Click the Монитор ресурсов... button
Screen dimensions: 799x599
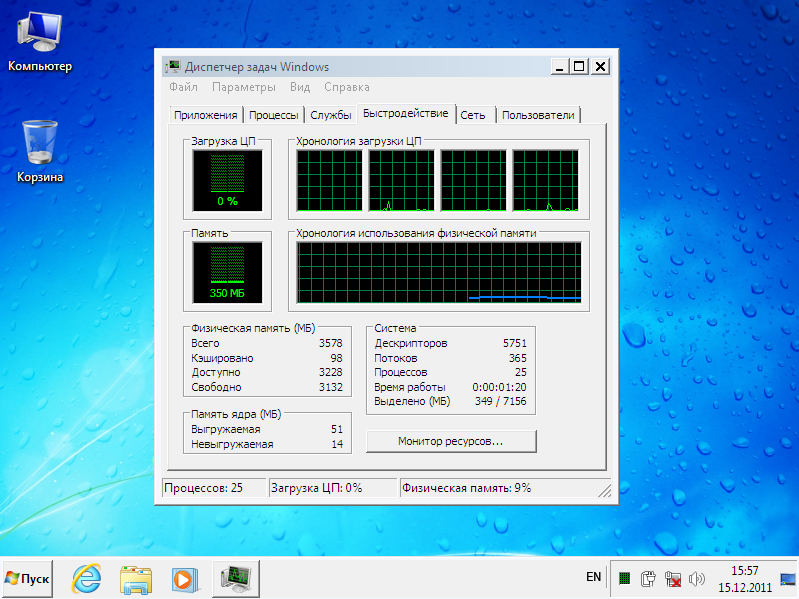[x=451, y=441]
